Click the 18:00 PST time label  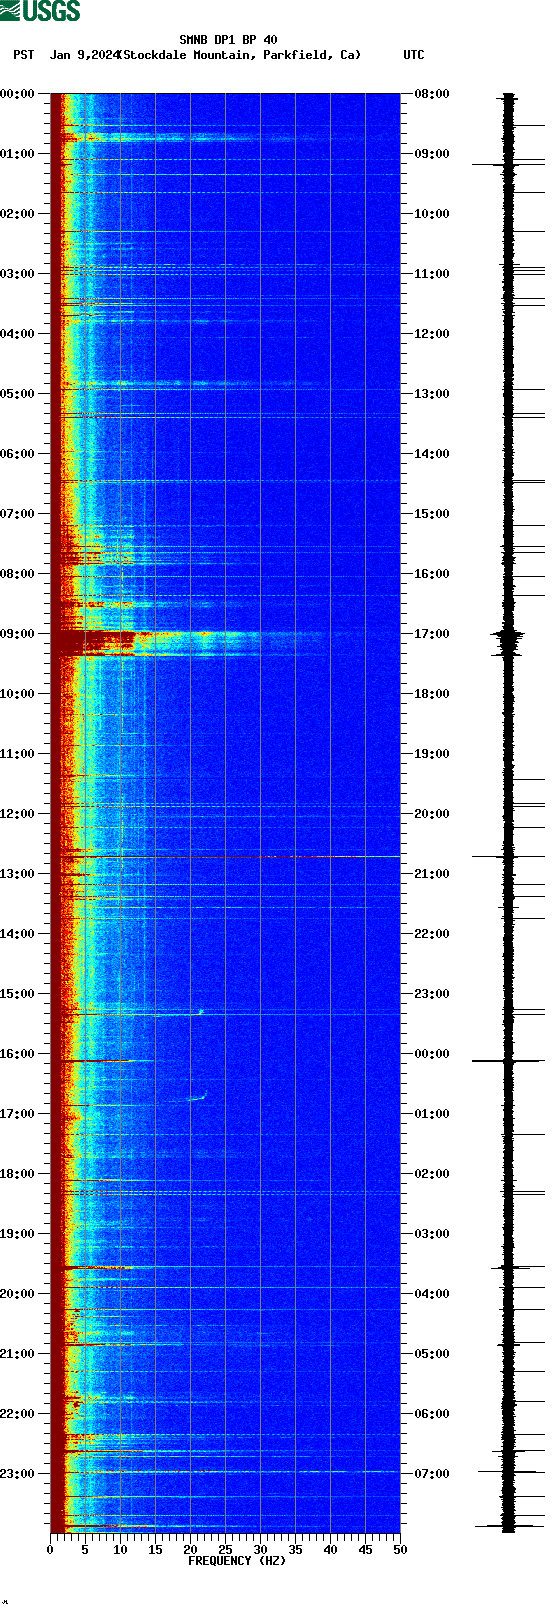click(x=17, y=1174)
